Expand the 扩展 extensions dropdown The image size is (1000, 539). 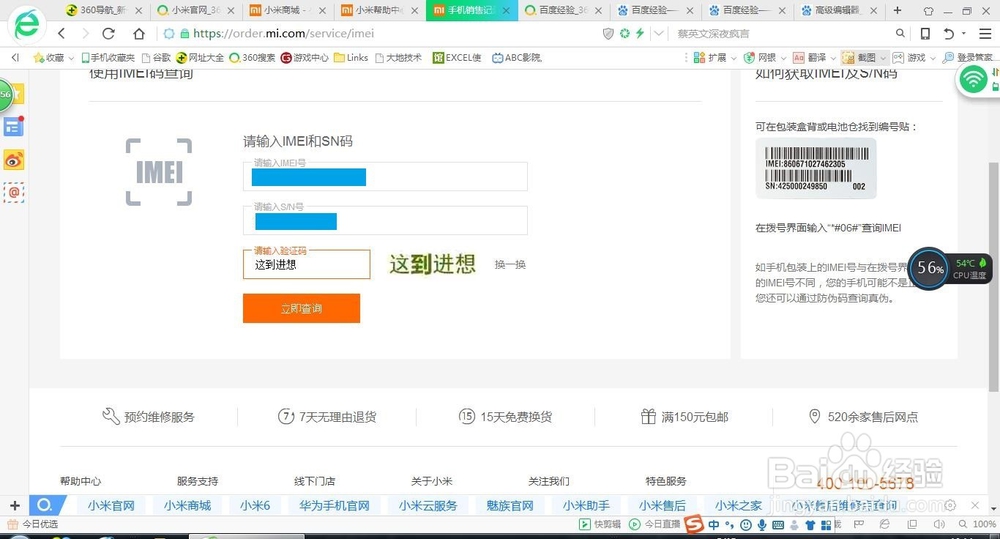(x=733, y=58)
